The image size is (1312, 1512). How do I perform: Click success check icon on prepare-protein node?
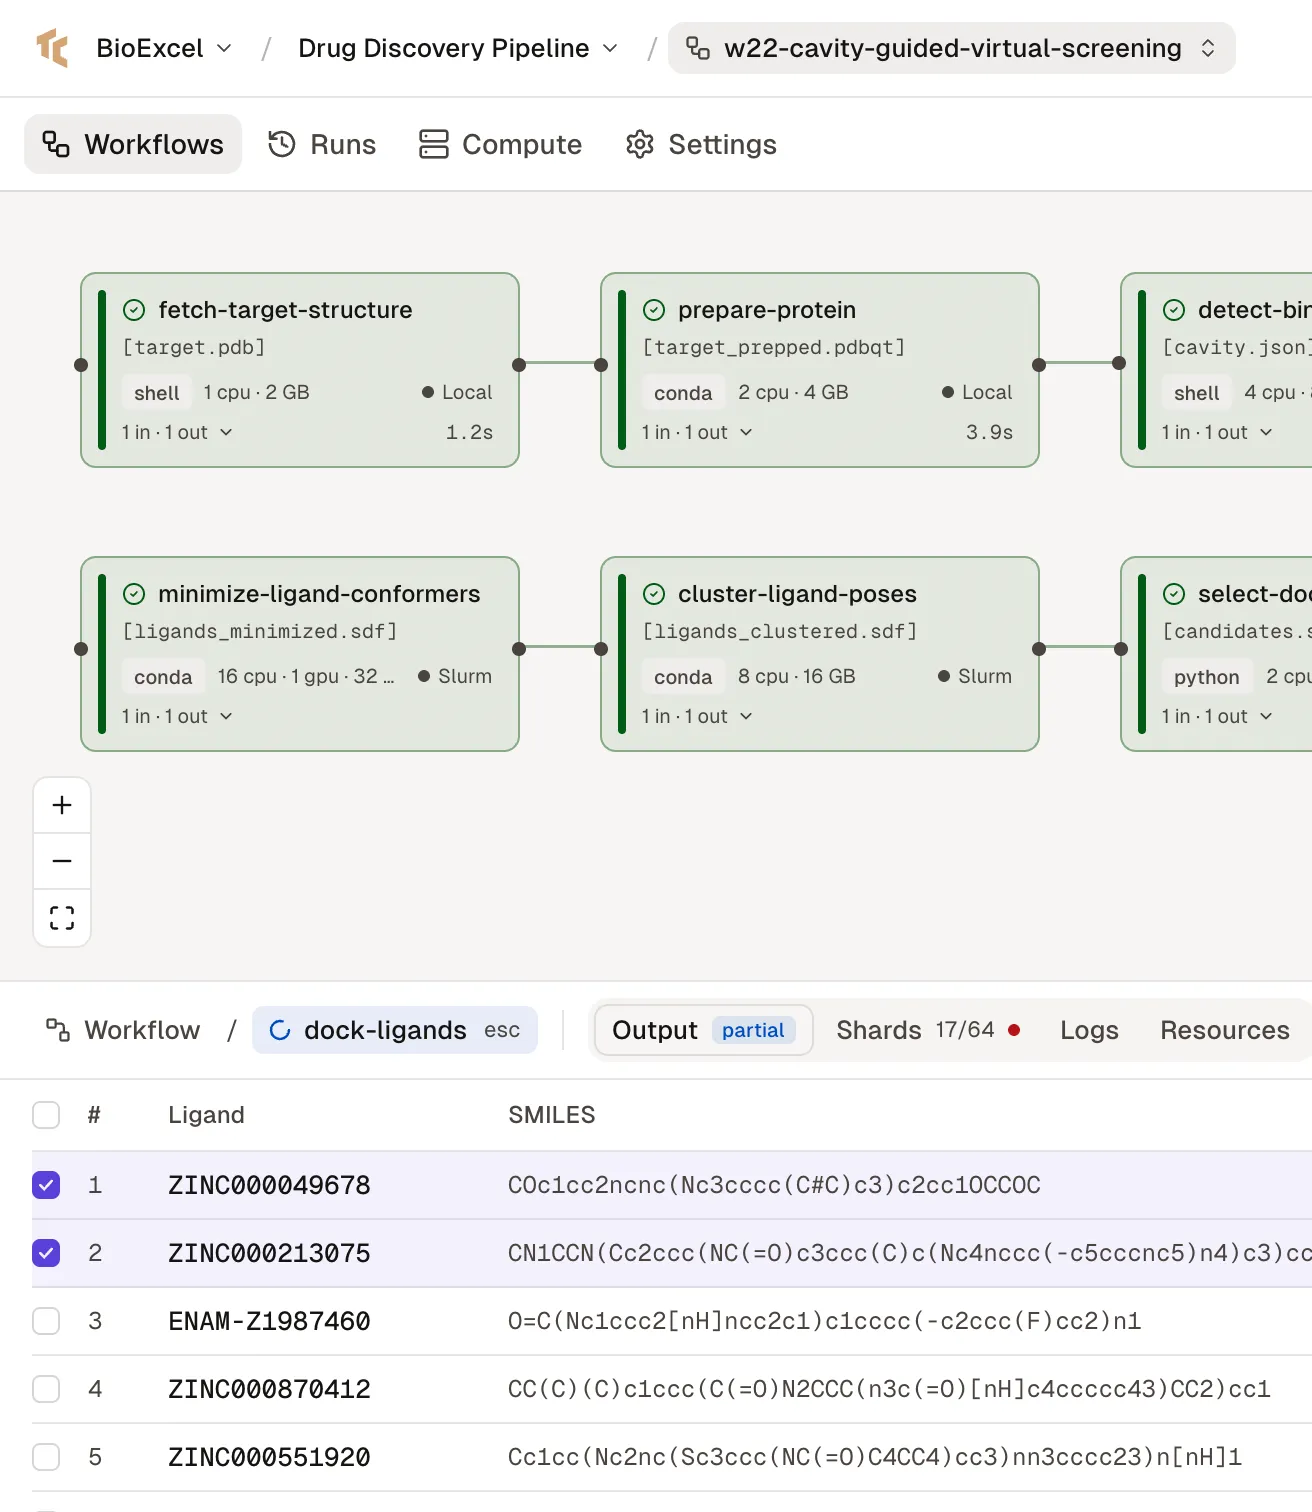click(x=654, y=310)
